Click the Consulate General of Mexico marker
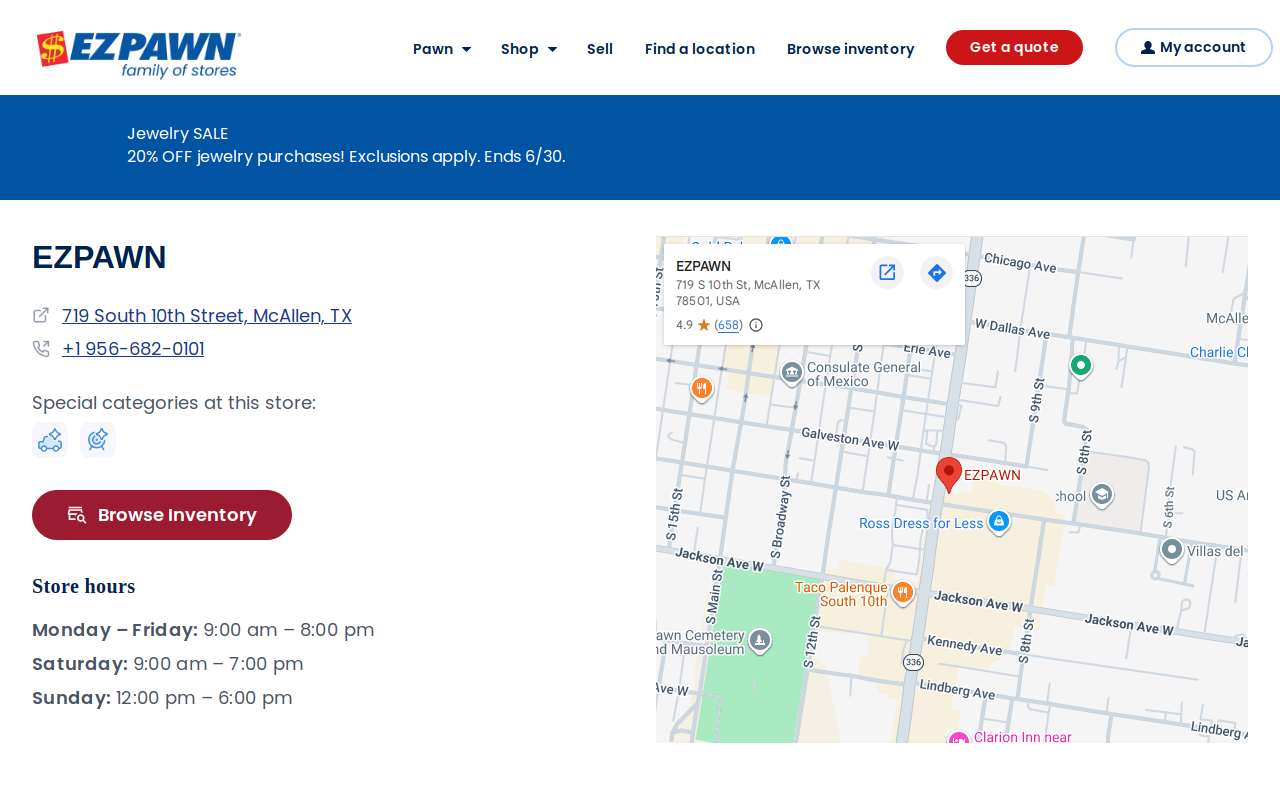 point(792,373)
